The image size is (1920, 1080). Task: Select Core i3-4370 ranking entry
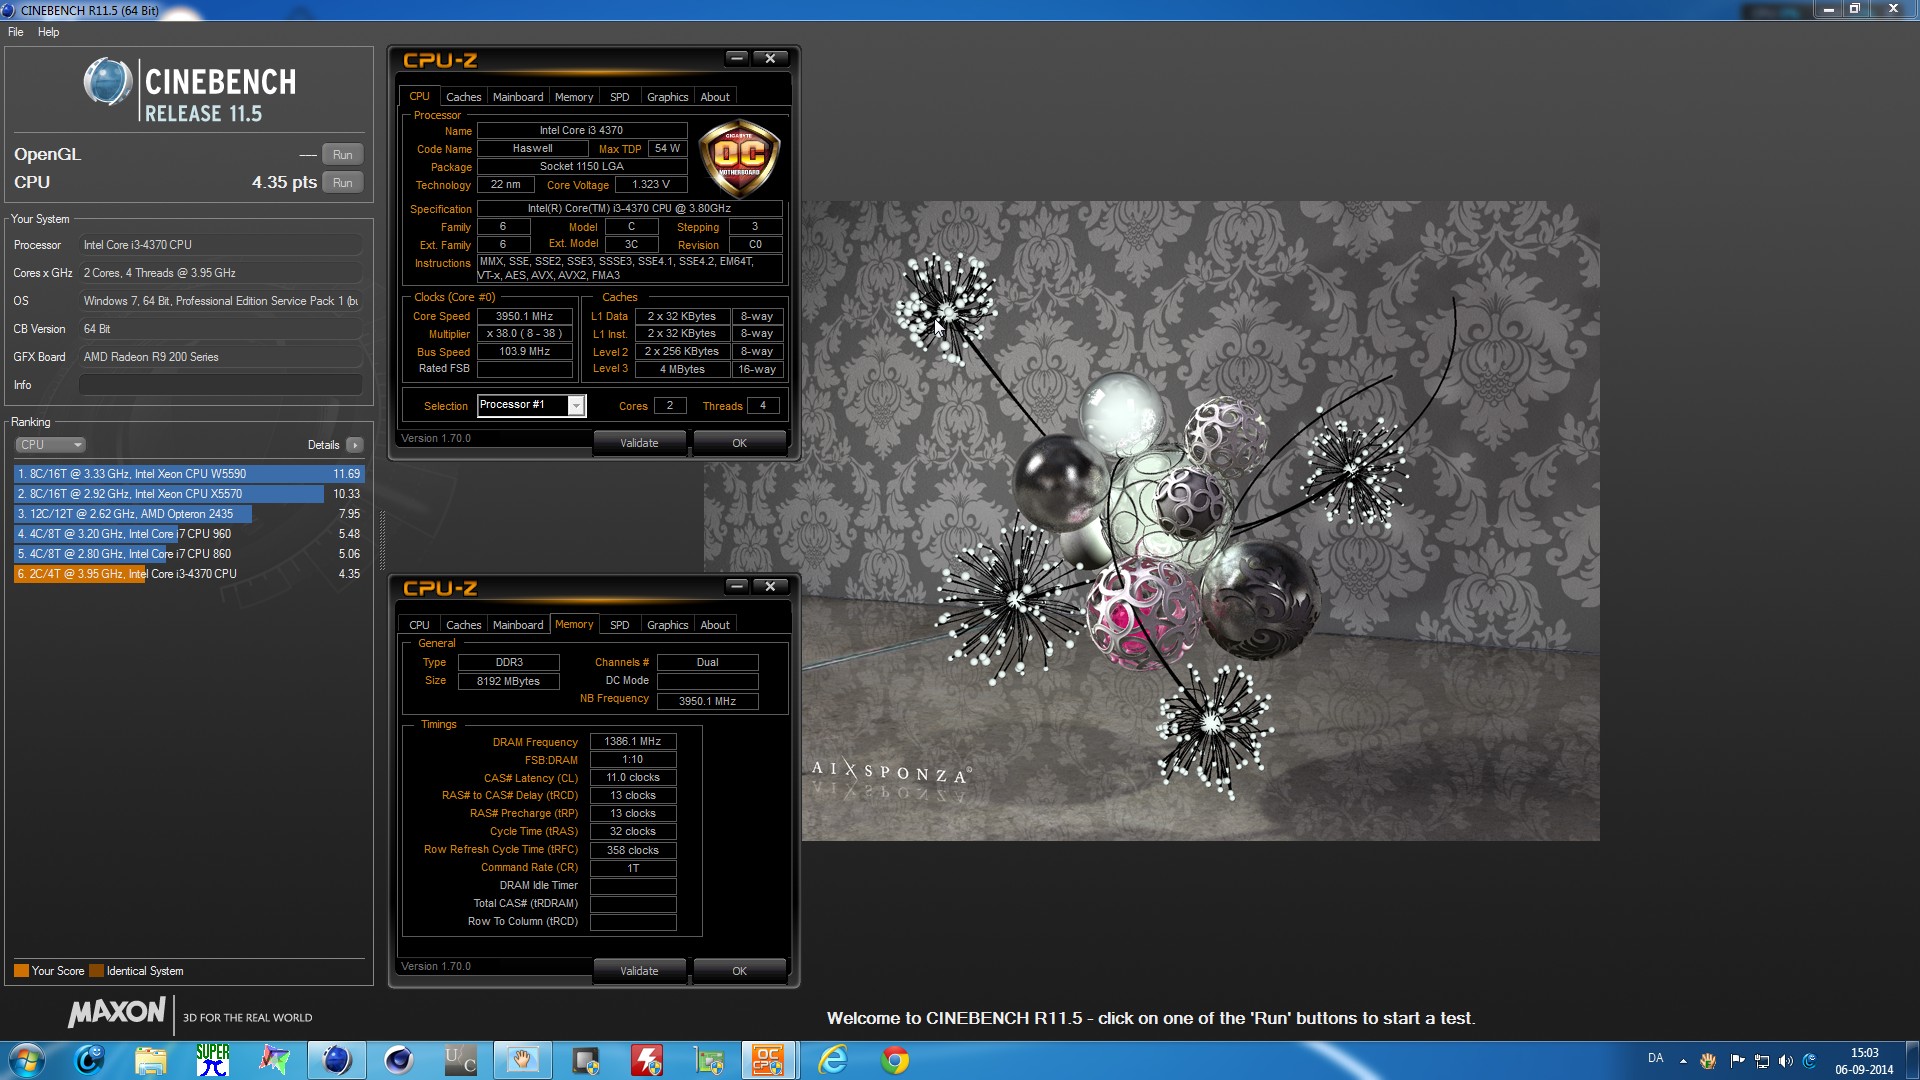(189, 574)
